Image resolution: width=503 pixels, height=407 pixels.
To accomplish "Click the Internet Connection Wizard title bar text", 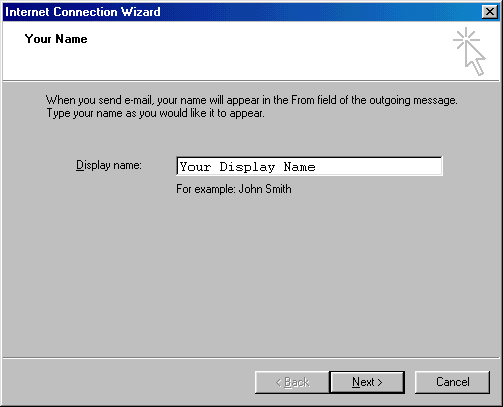I will tap(83, 12).
